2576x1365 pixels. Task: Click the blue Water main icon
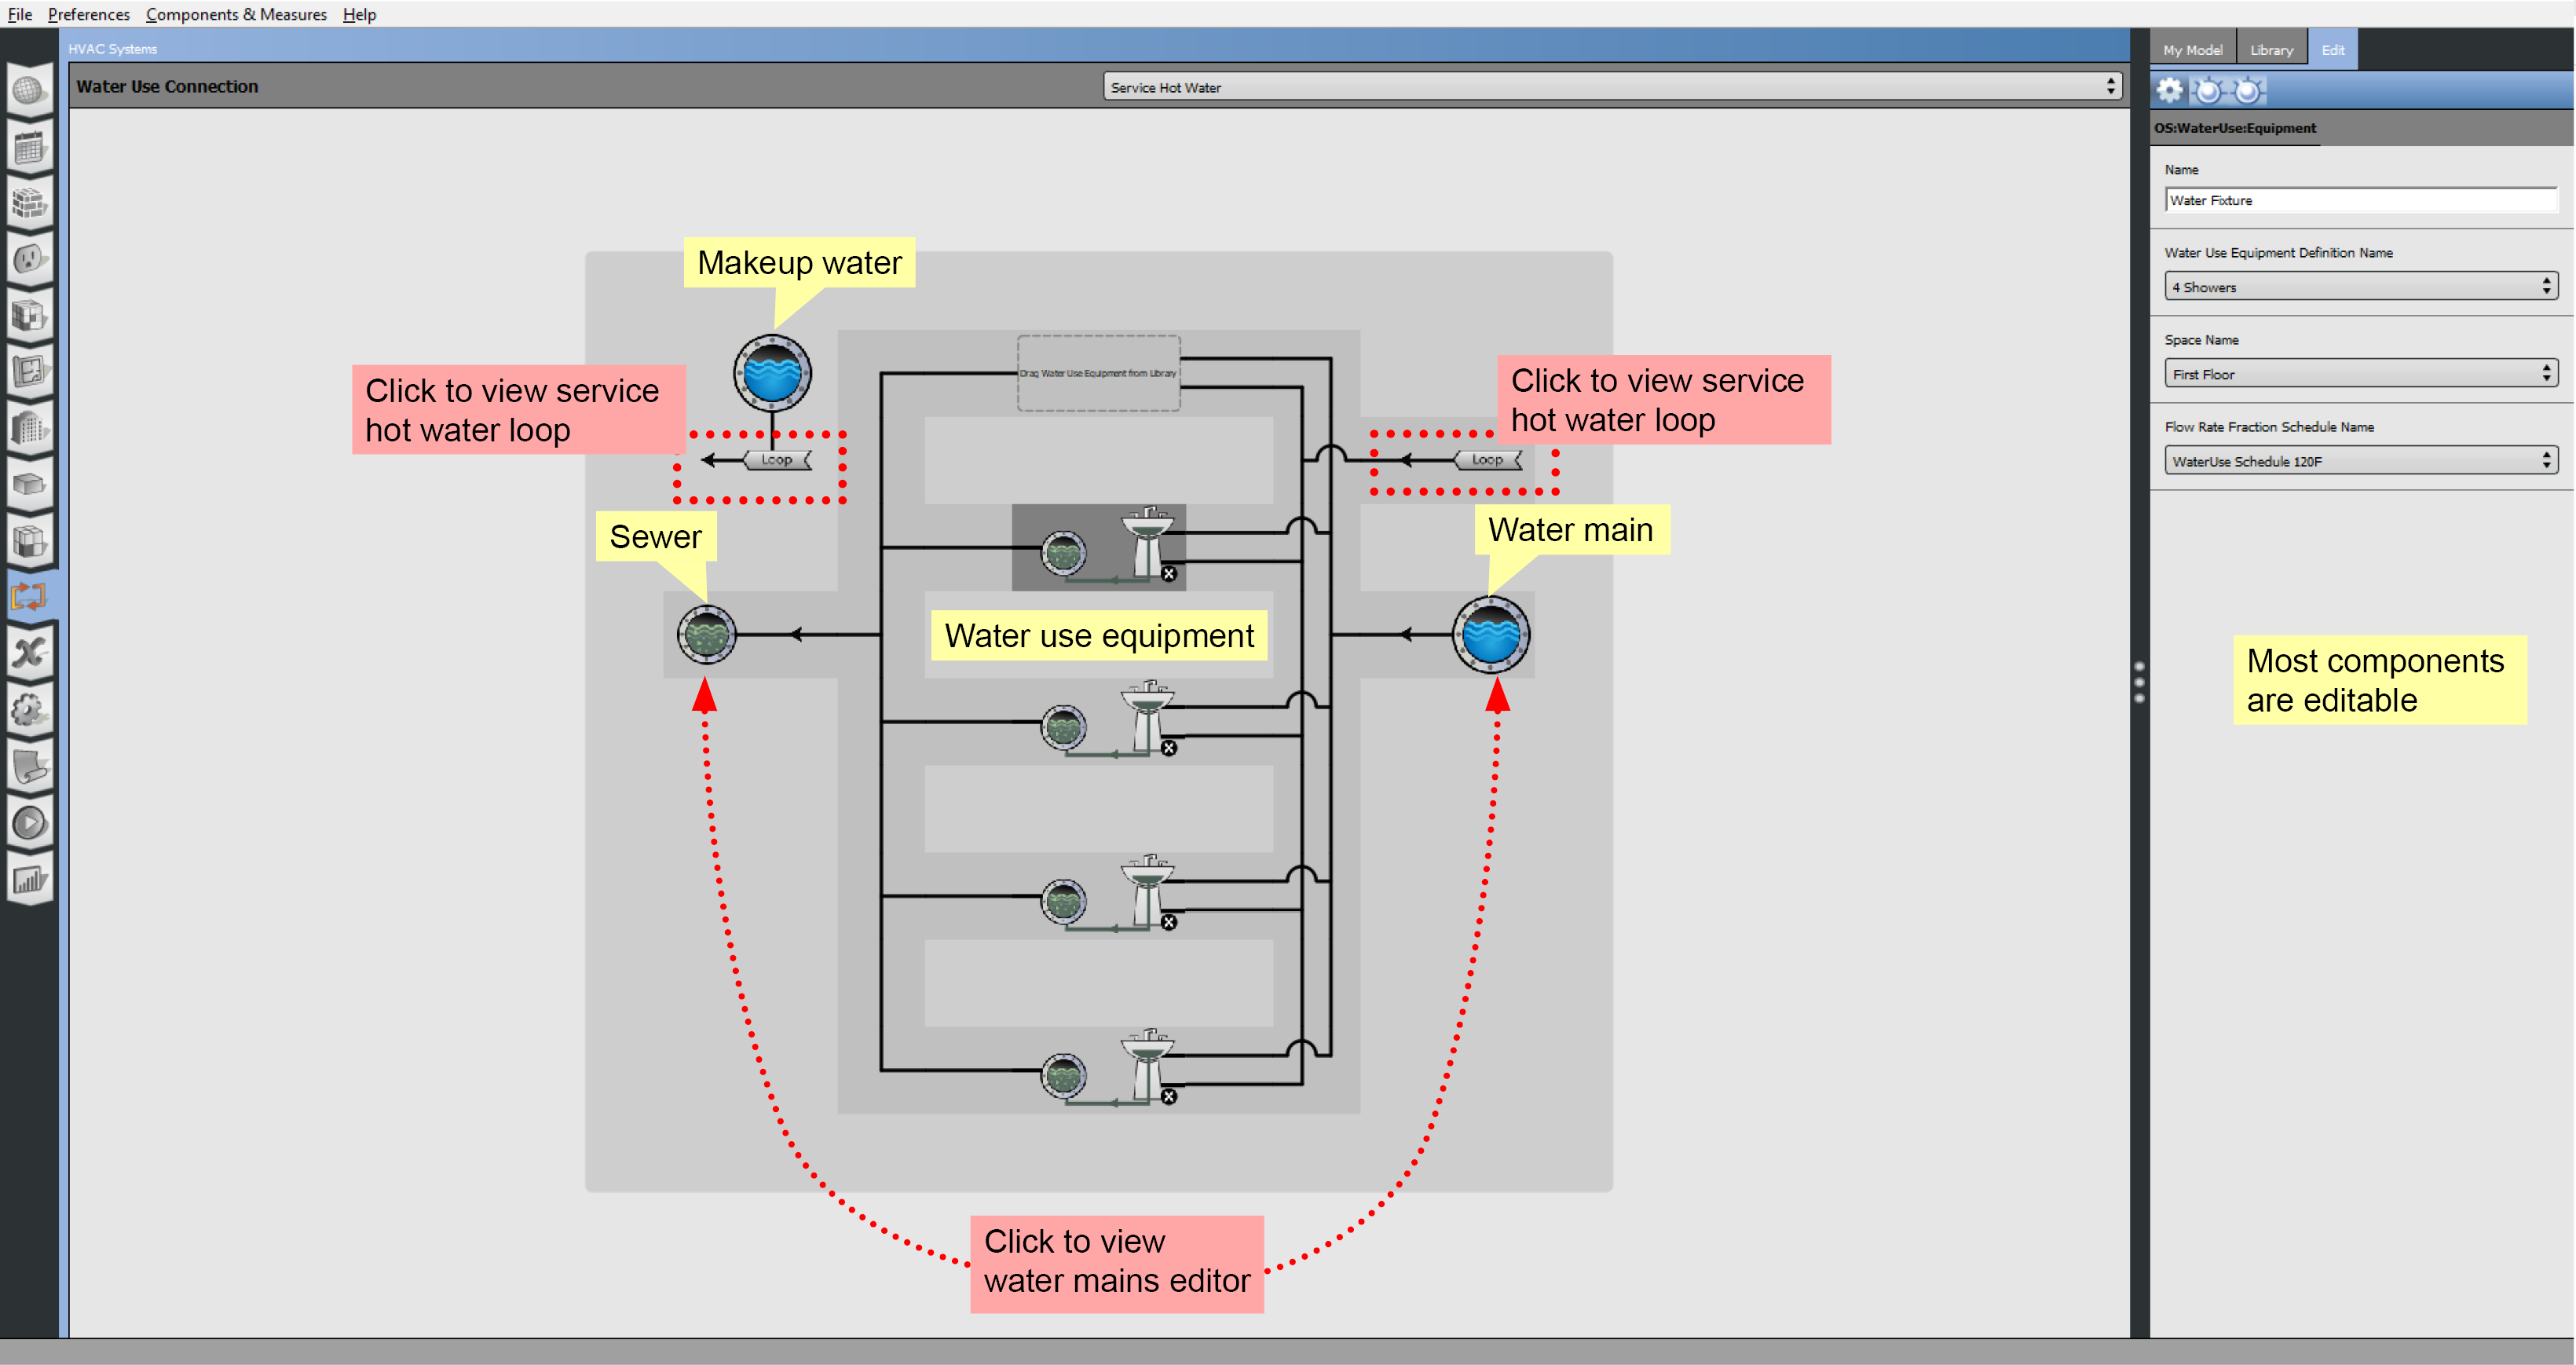pyautogui.click(x=1490, y=634)
